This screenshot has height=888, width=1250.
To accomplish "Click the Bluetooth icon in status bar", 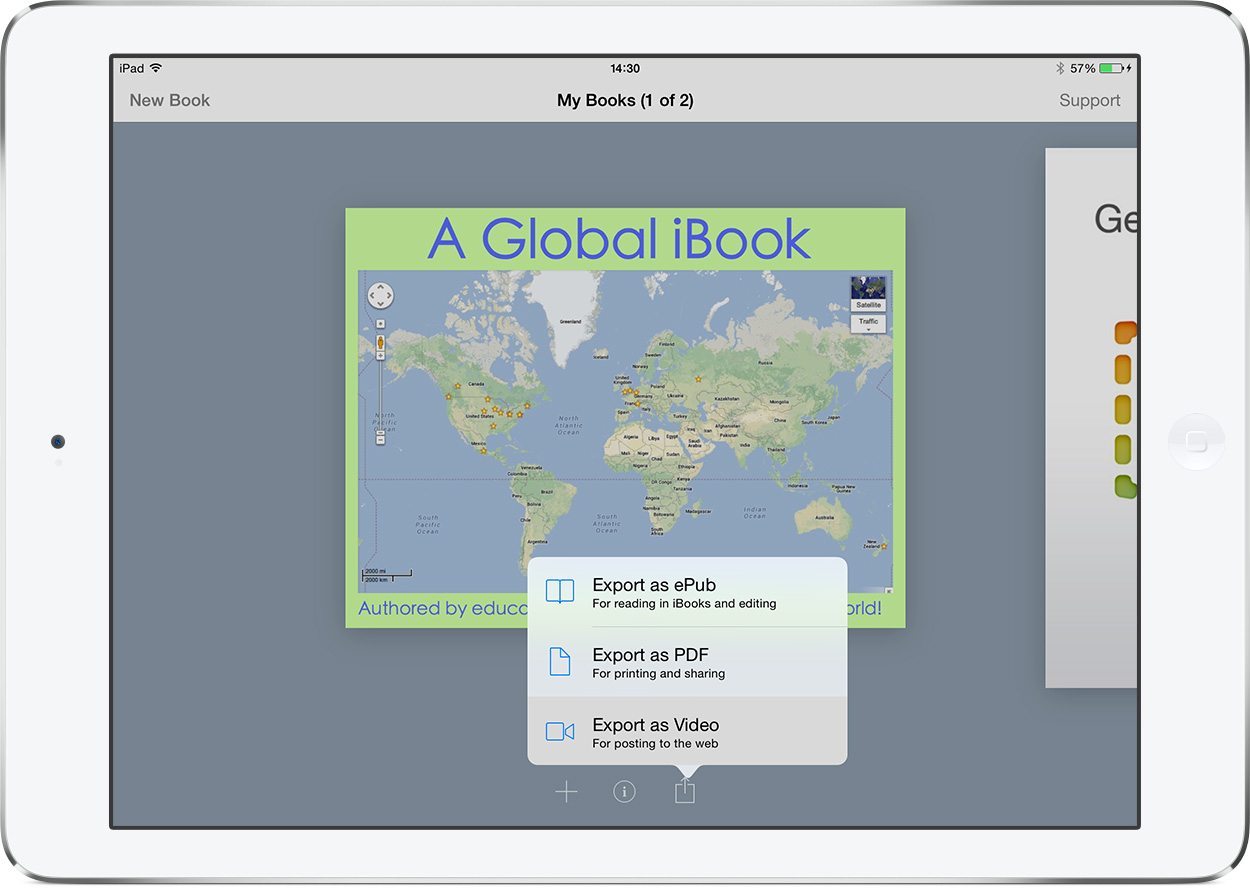I will [x=1060, y=68].
